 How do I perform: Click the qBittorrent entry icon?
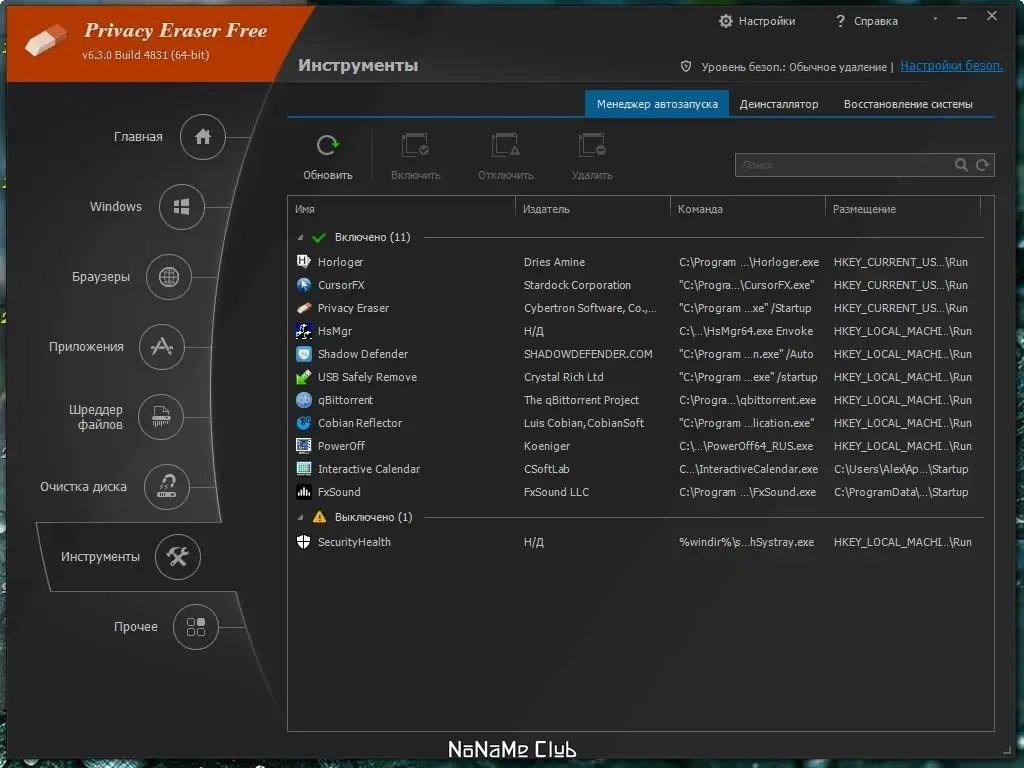(x=304, y=400)
